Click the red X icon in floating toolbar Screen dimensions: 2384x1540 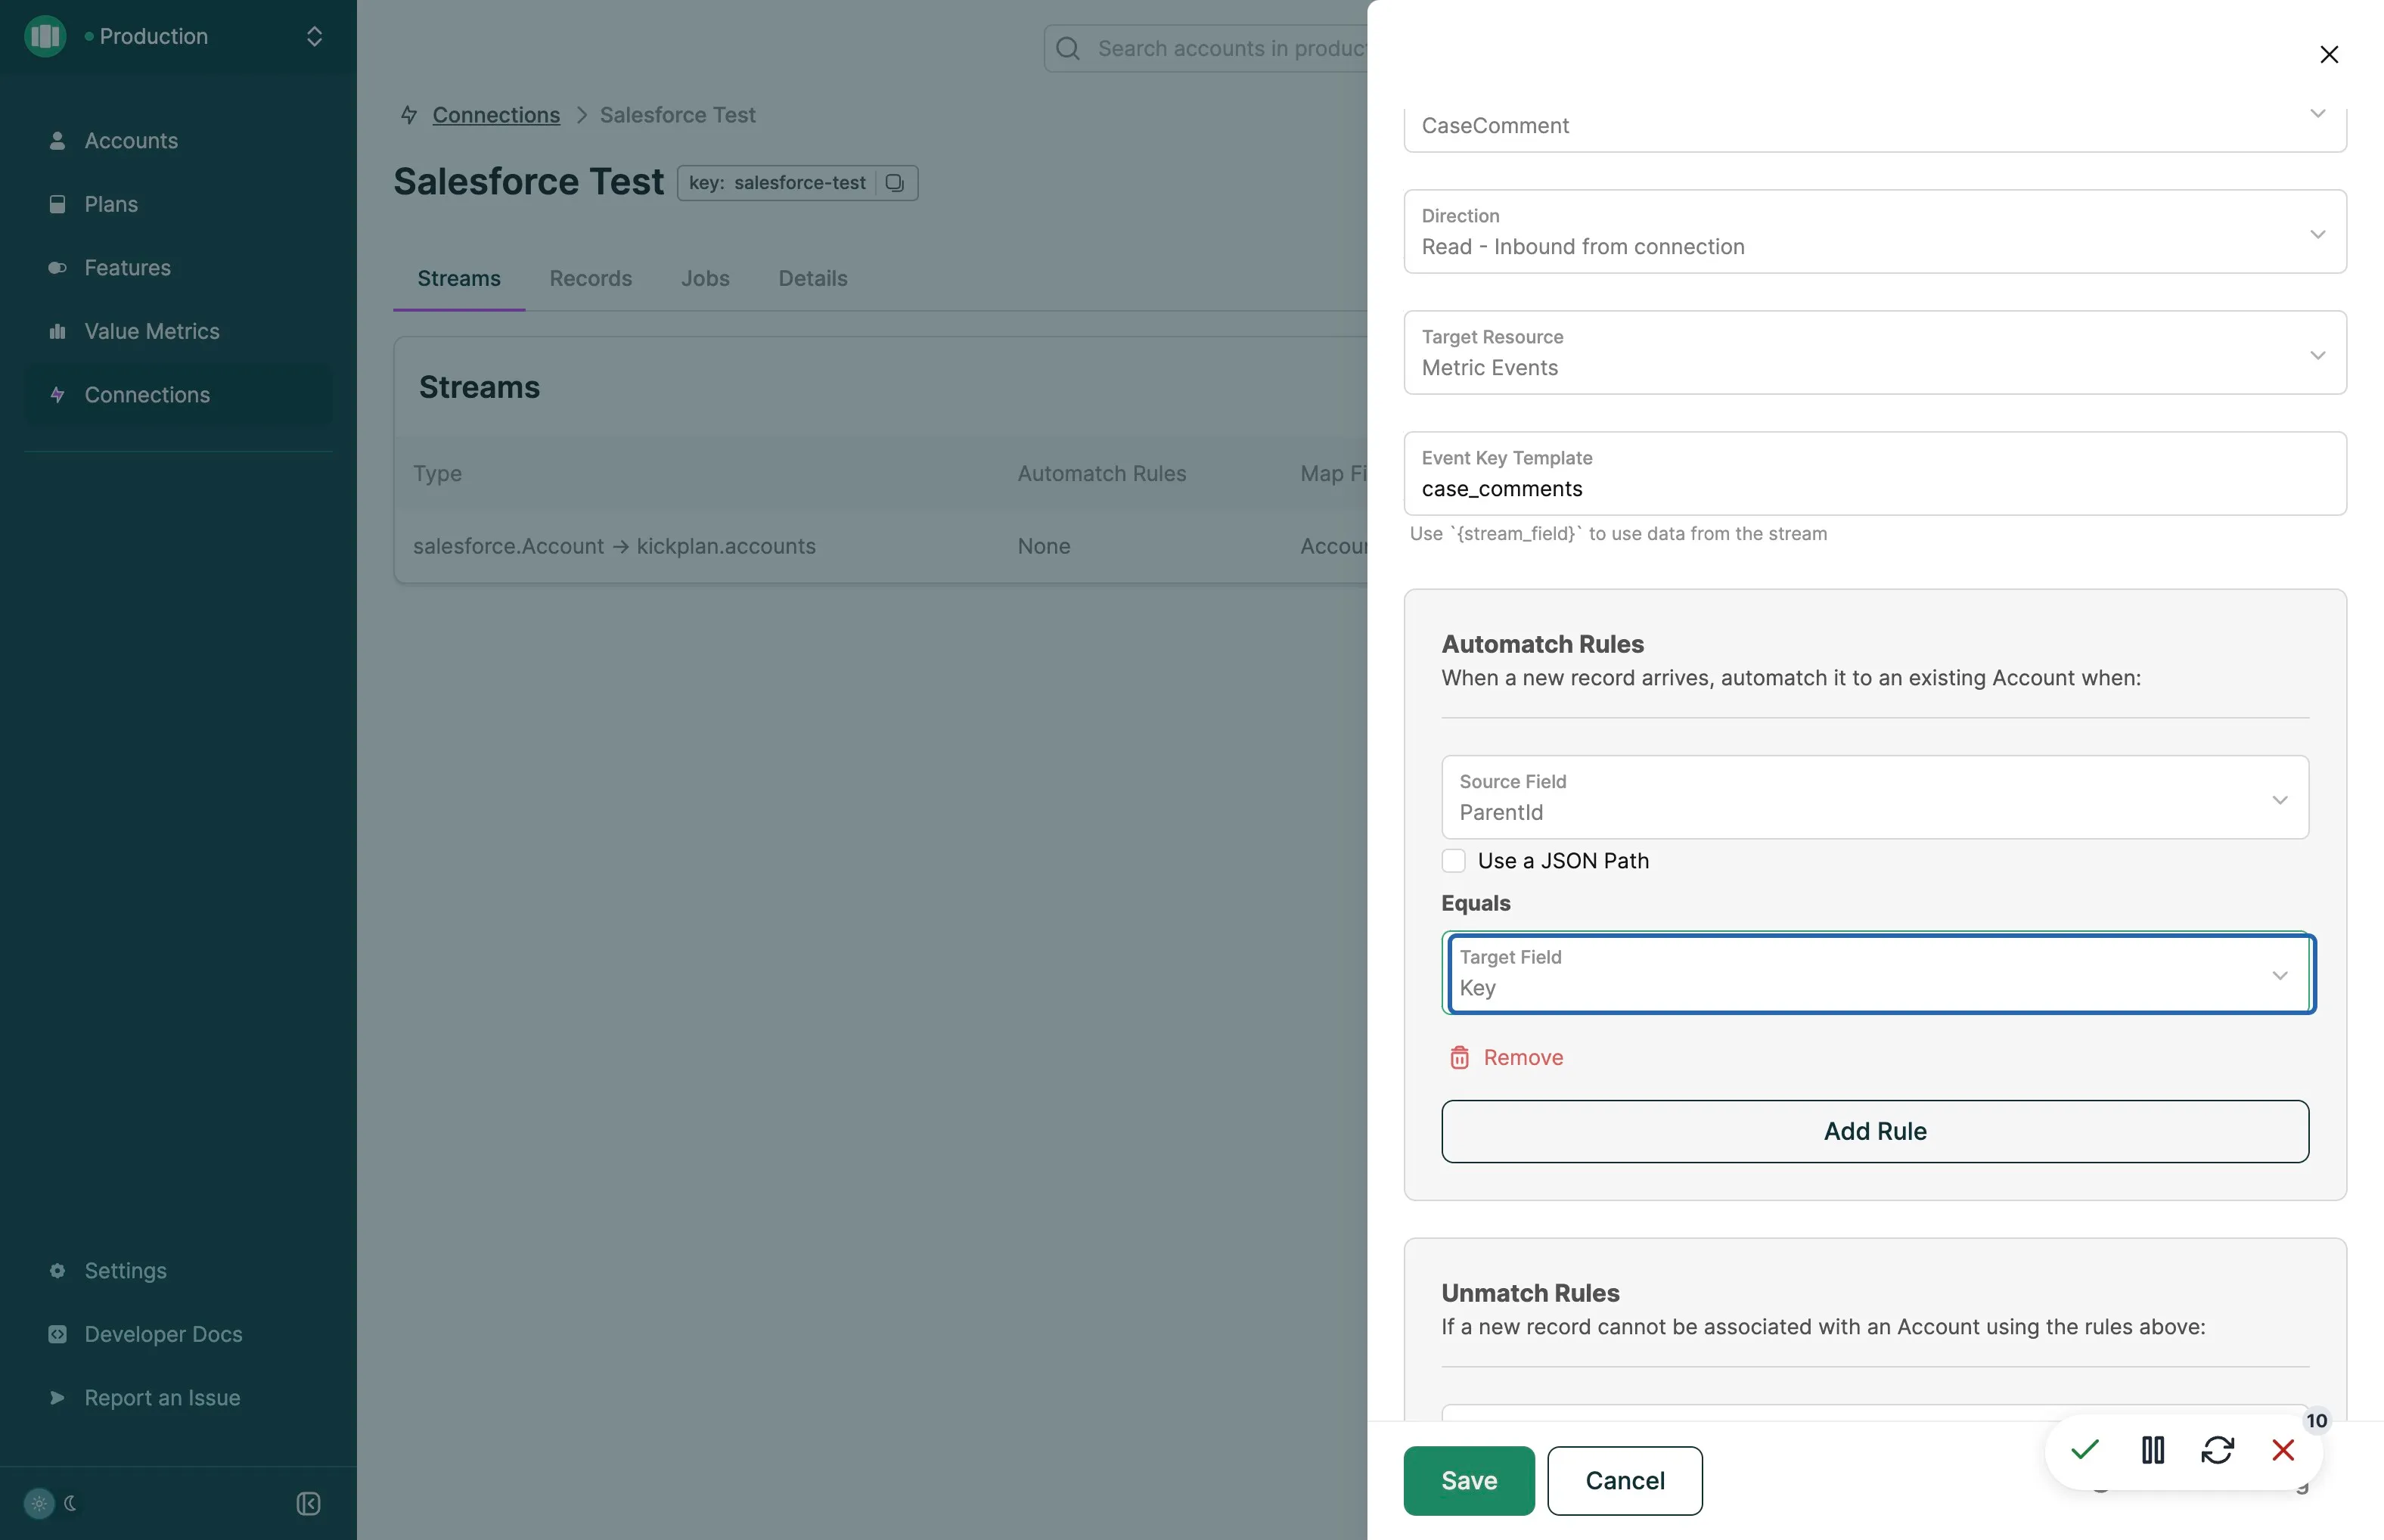[x=2283, y=1450]
